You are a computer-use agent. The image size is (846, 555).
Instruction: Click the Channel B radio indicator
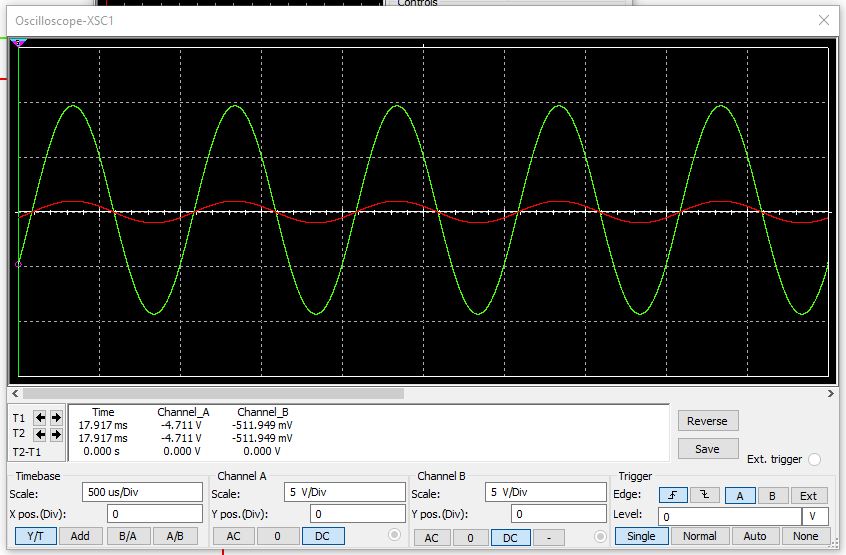pyautogui.click(x=600, y=536)
